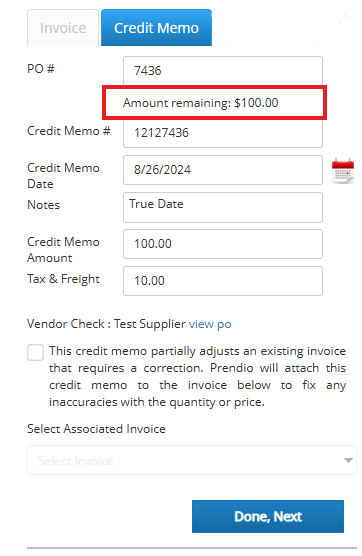This screenshot has width=362, height=556.
Task: Click into the Credit Memo # field
Action: pos(223,133)
